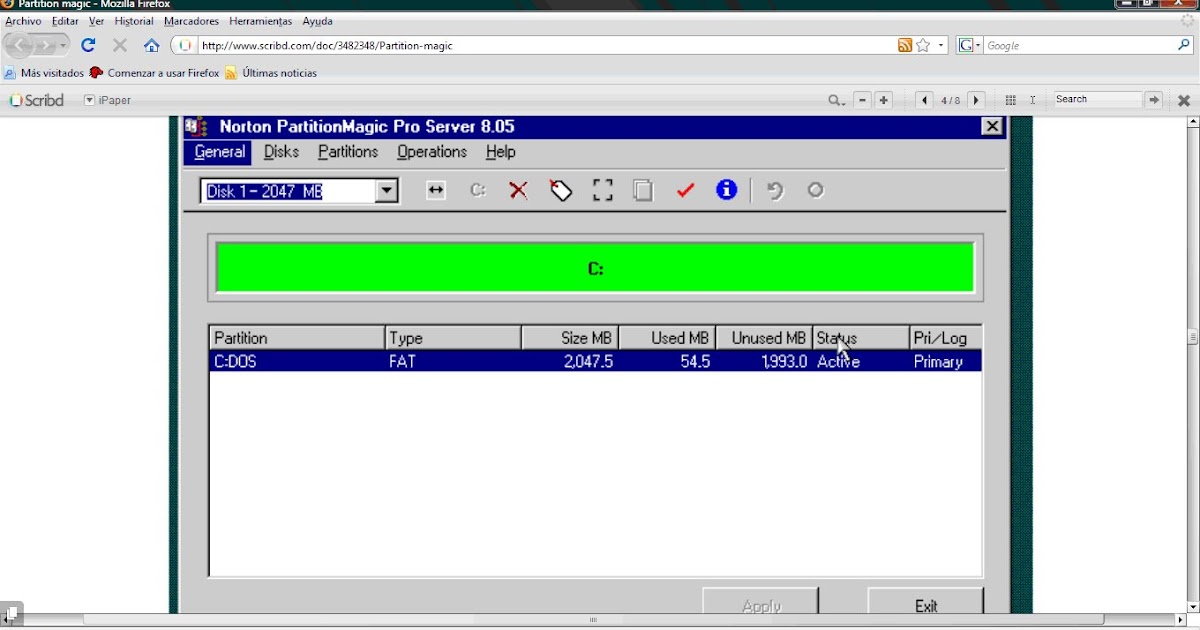Screen dimensions: 1200x630
Task: Open the Partitions menu
Action: point(348,152)
